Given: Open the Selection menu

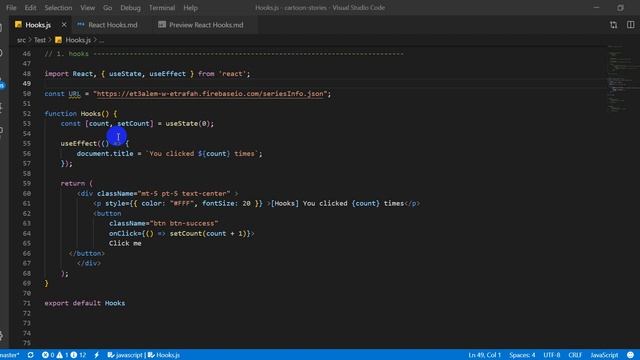Looking at the screenshot, I should [x=58, y=8].
